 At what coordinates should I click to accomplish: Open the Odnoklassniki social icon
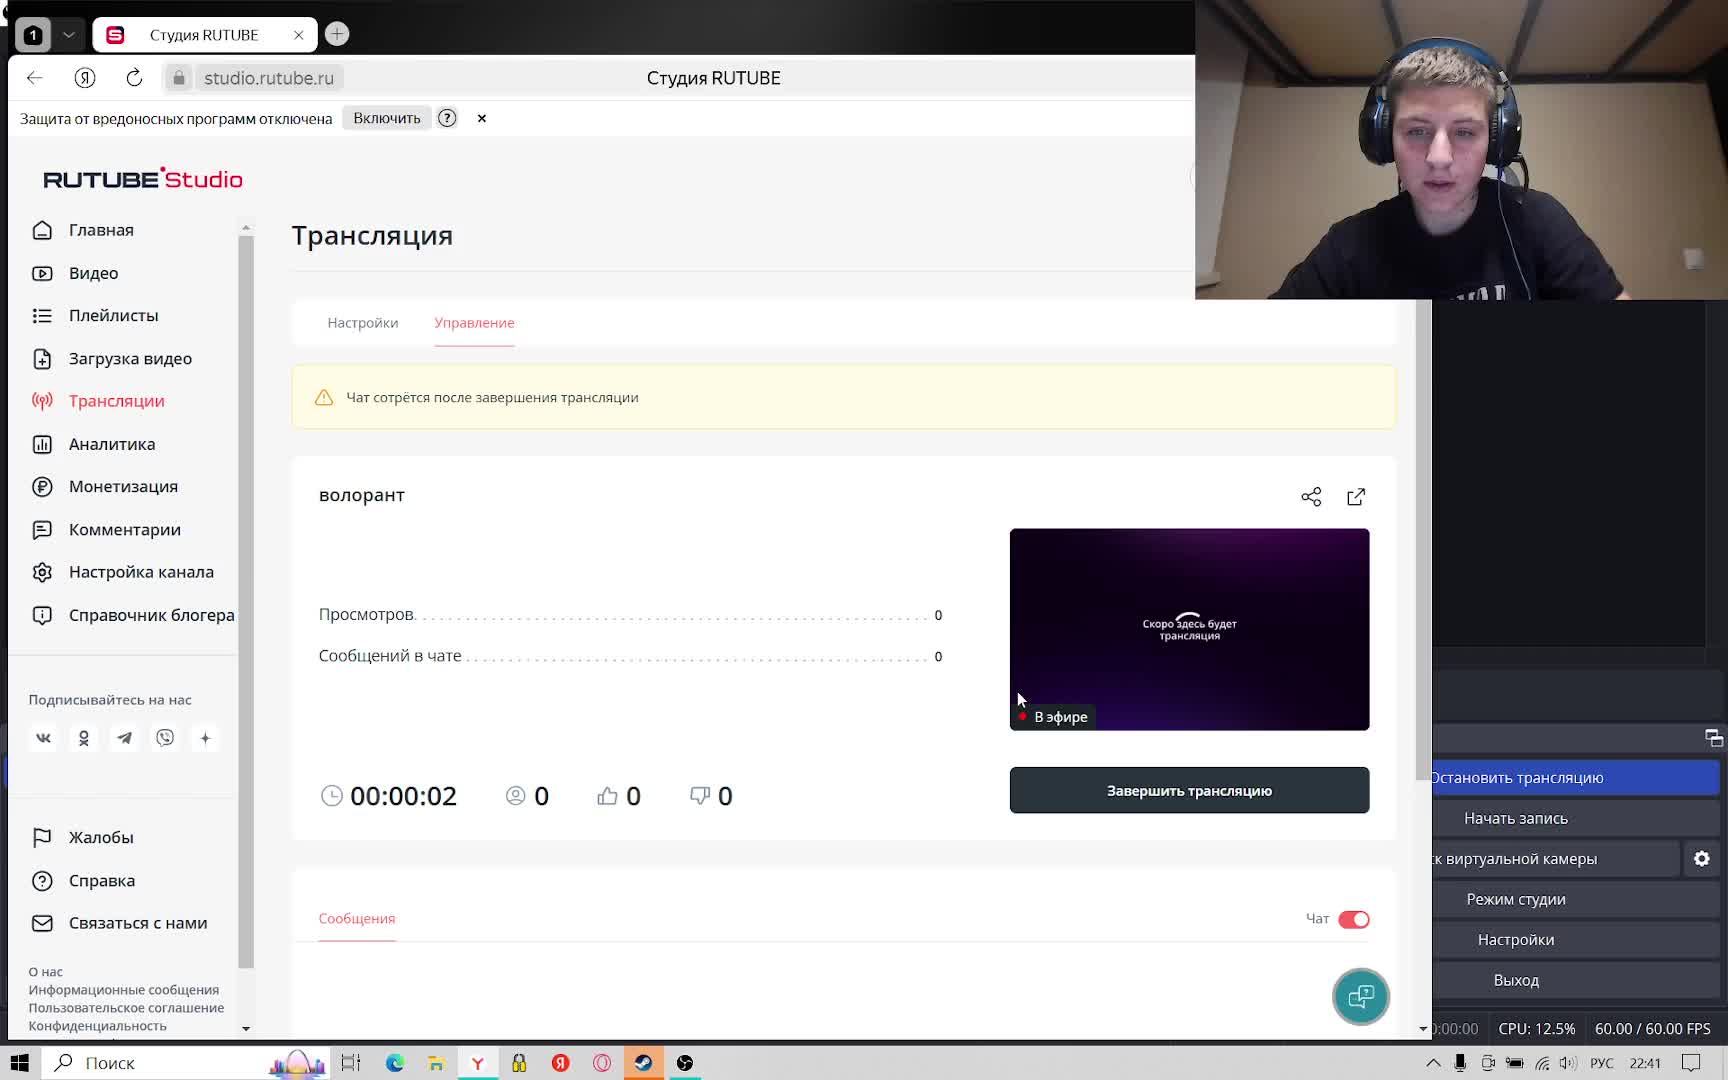click(x=84, y=738)
